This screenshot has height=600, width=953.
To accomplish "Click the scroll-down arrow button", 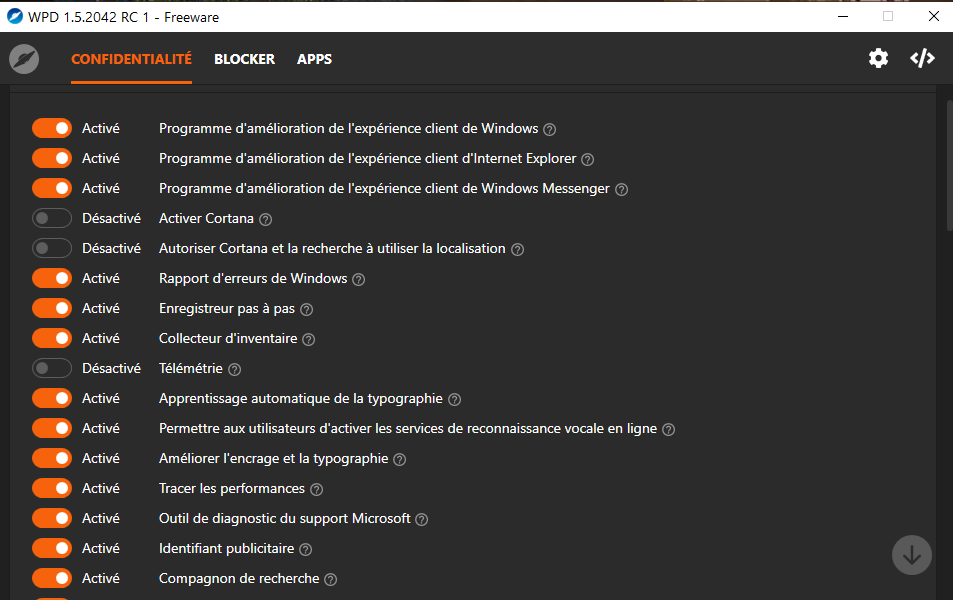I will [911, 555].
